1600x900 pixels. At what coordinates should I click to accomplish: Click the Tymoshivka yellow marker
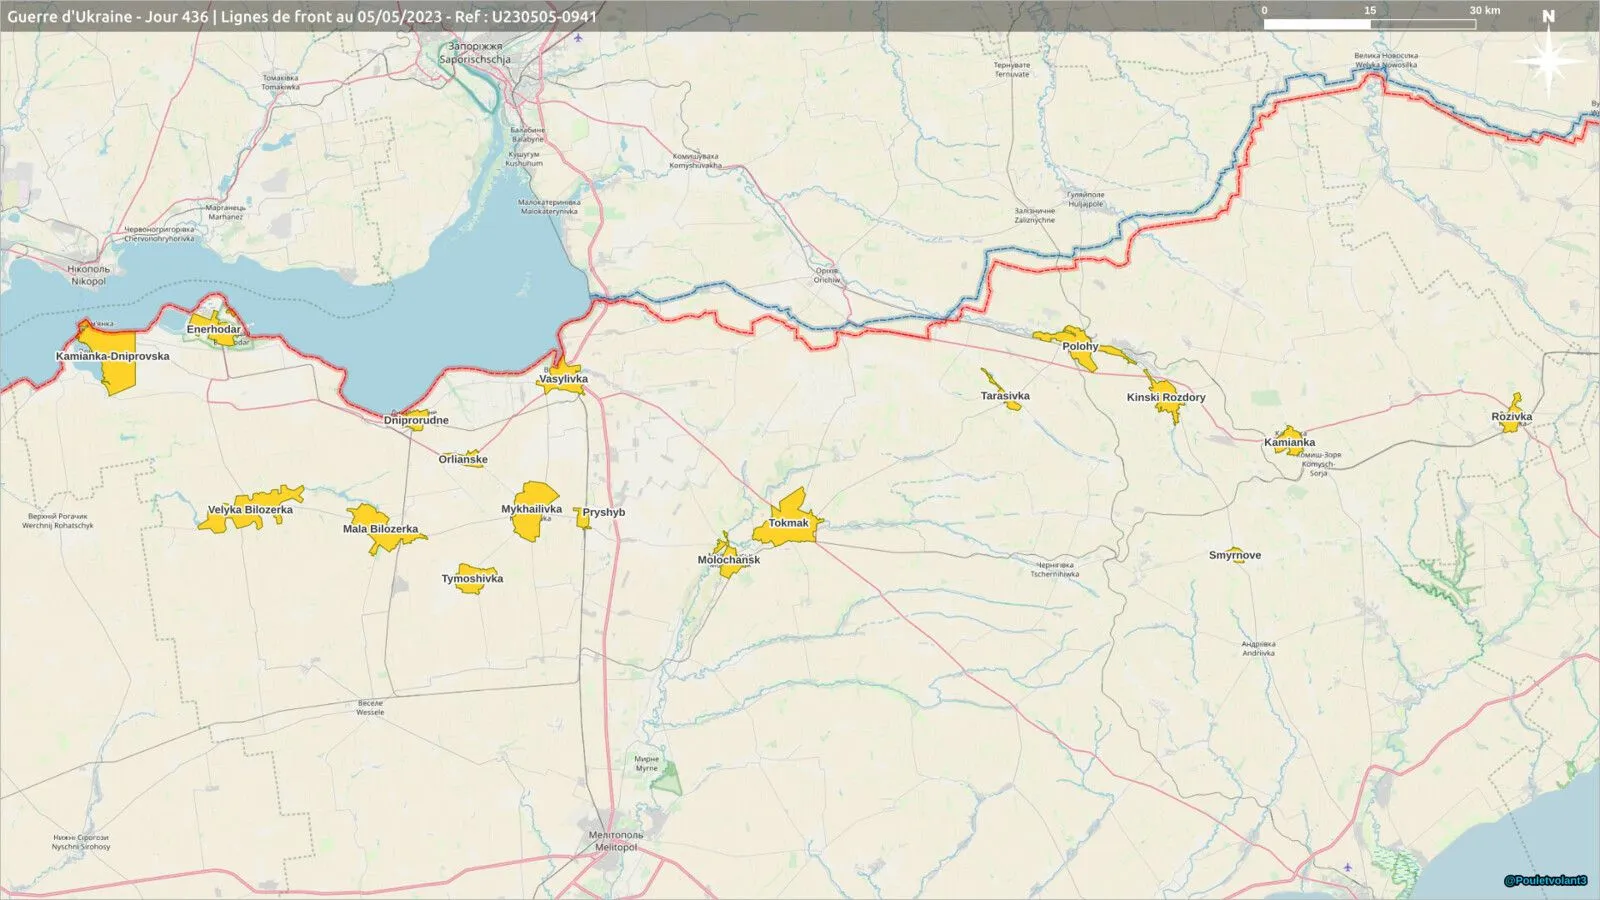pyautogui.click(x=473, y=578)
